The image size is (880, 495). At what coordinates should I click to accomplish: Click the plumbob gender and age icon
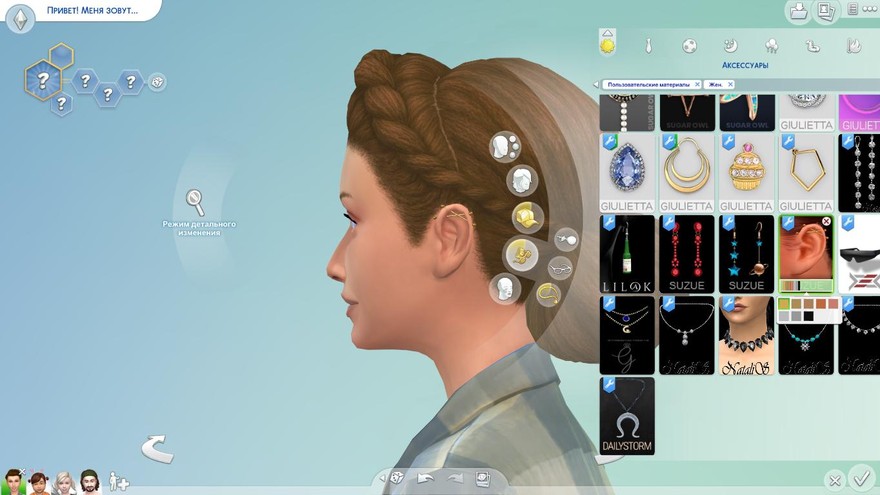point(21,20)
